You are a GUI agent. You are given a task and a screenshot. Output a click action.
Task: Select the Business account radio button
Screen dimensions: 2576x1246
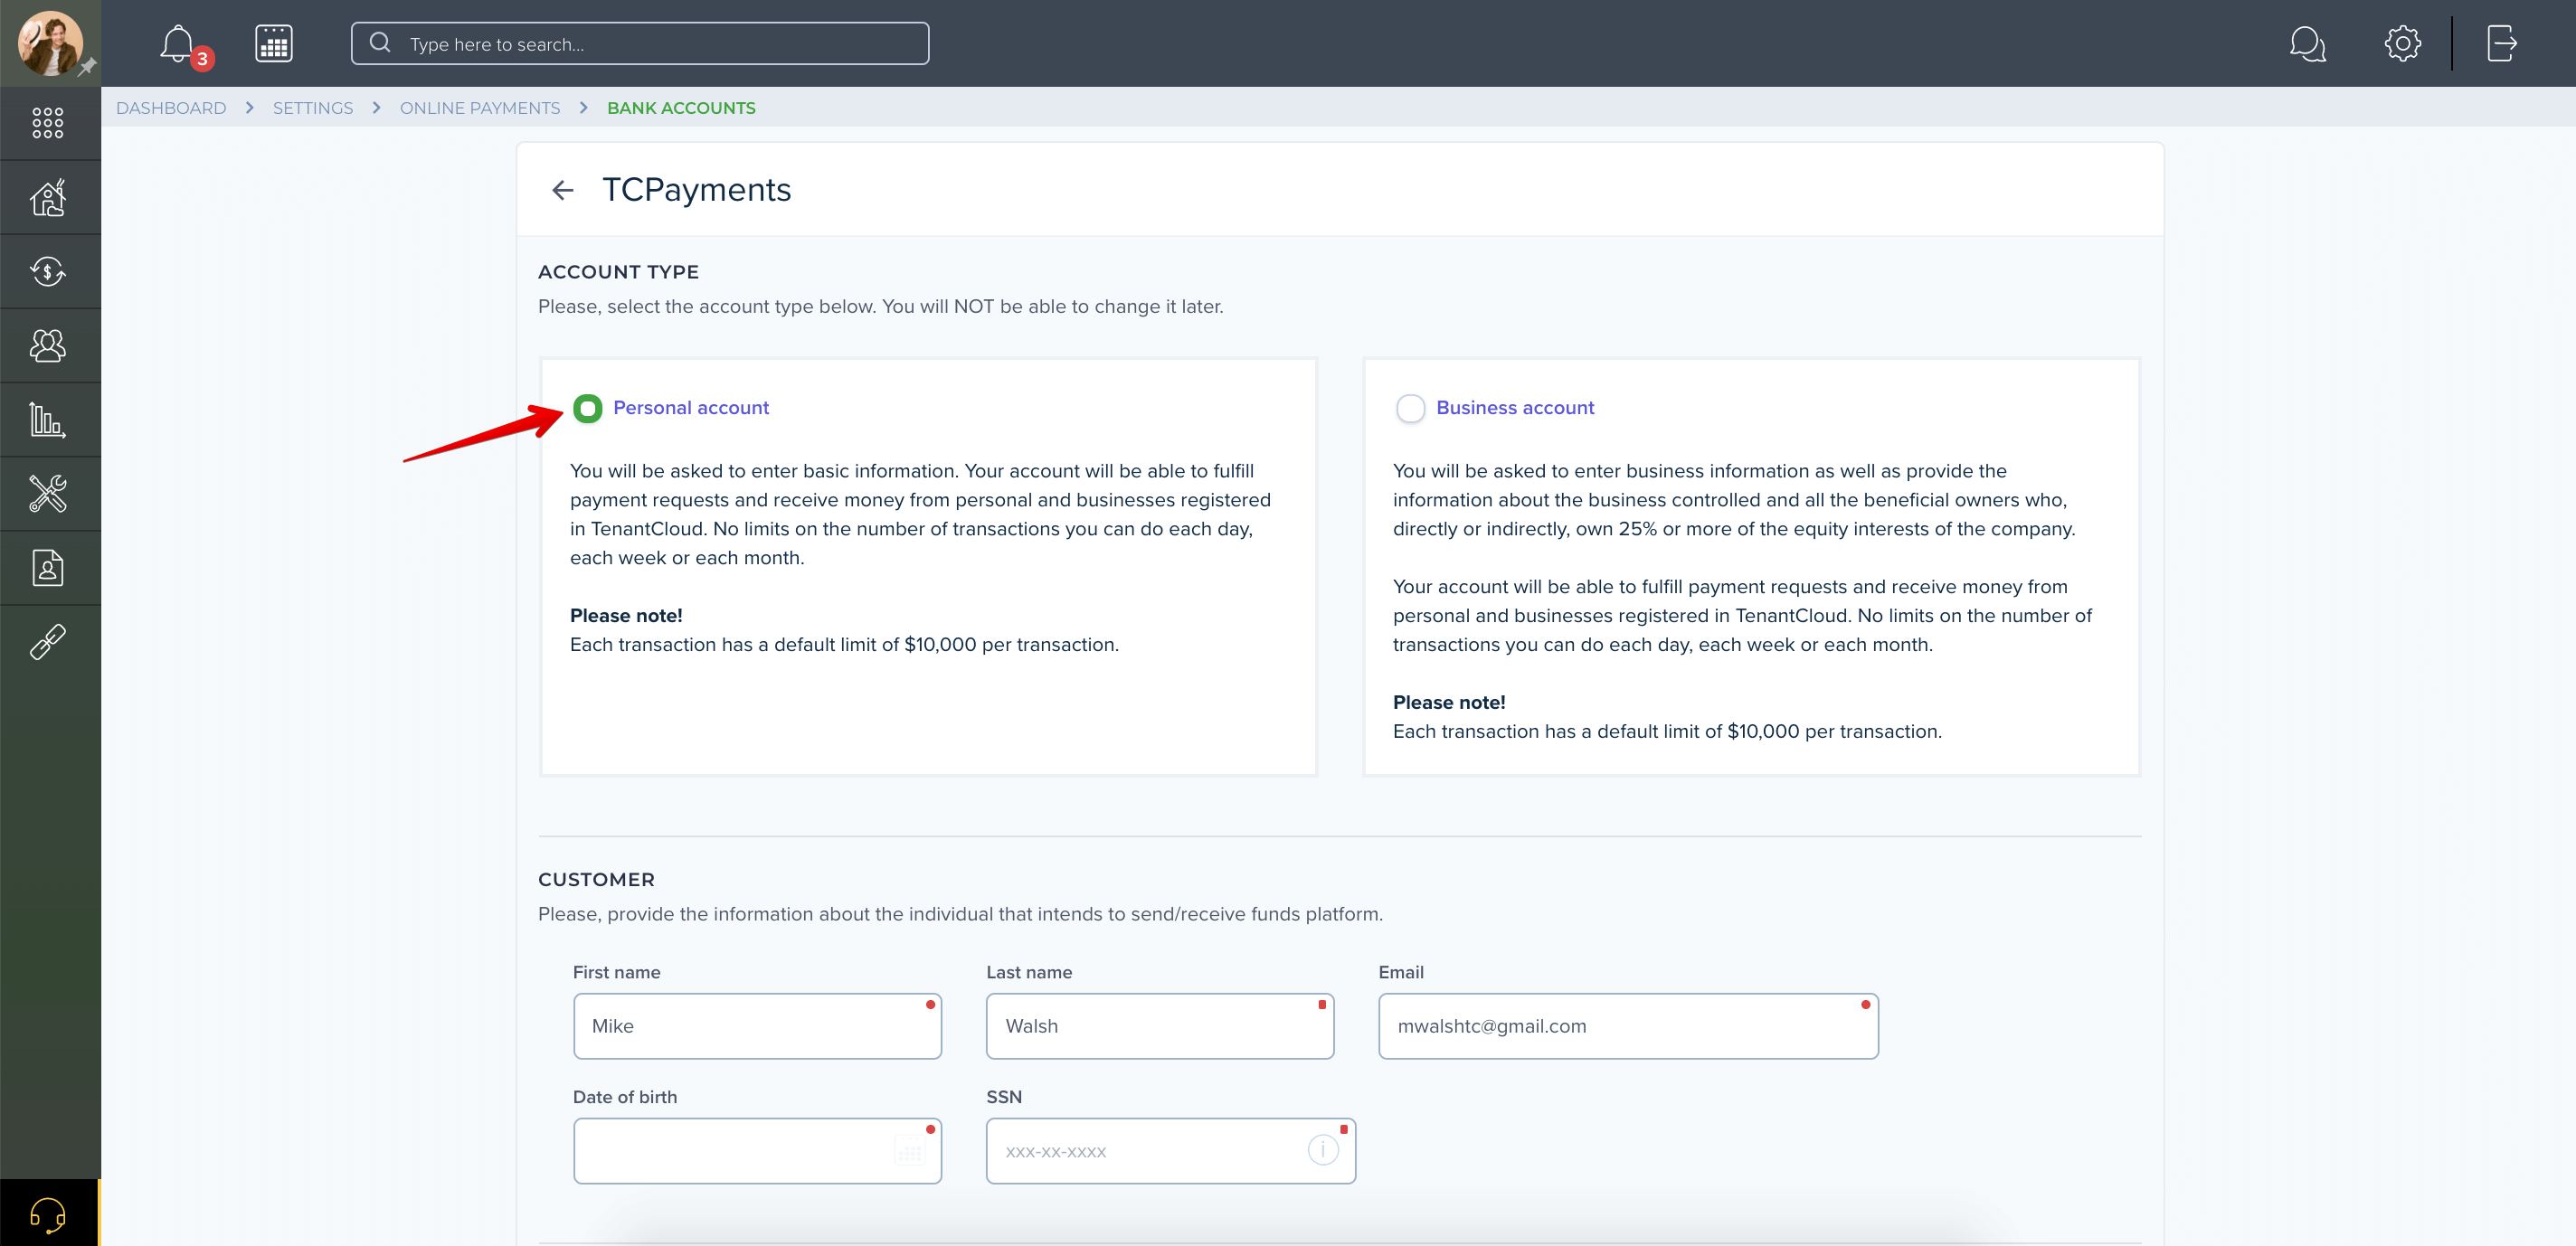[1410, 408]
